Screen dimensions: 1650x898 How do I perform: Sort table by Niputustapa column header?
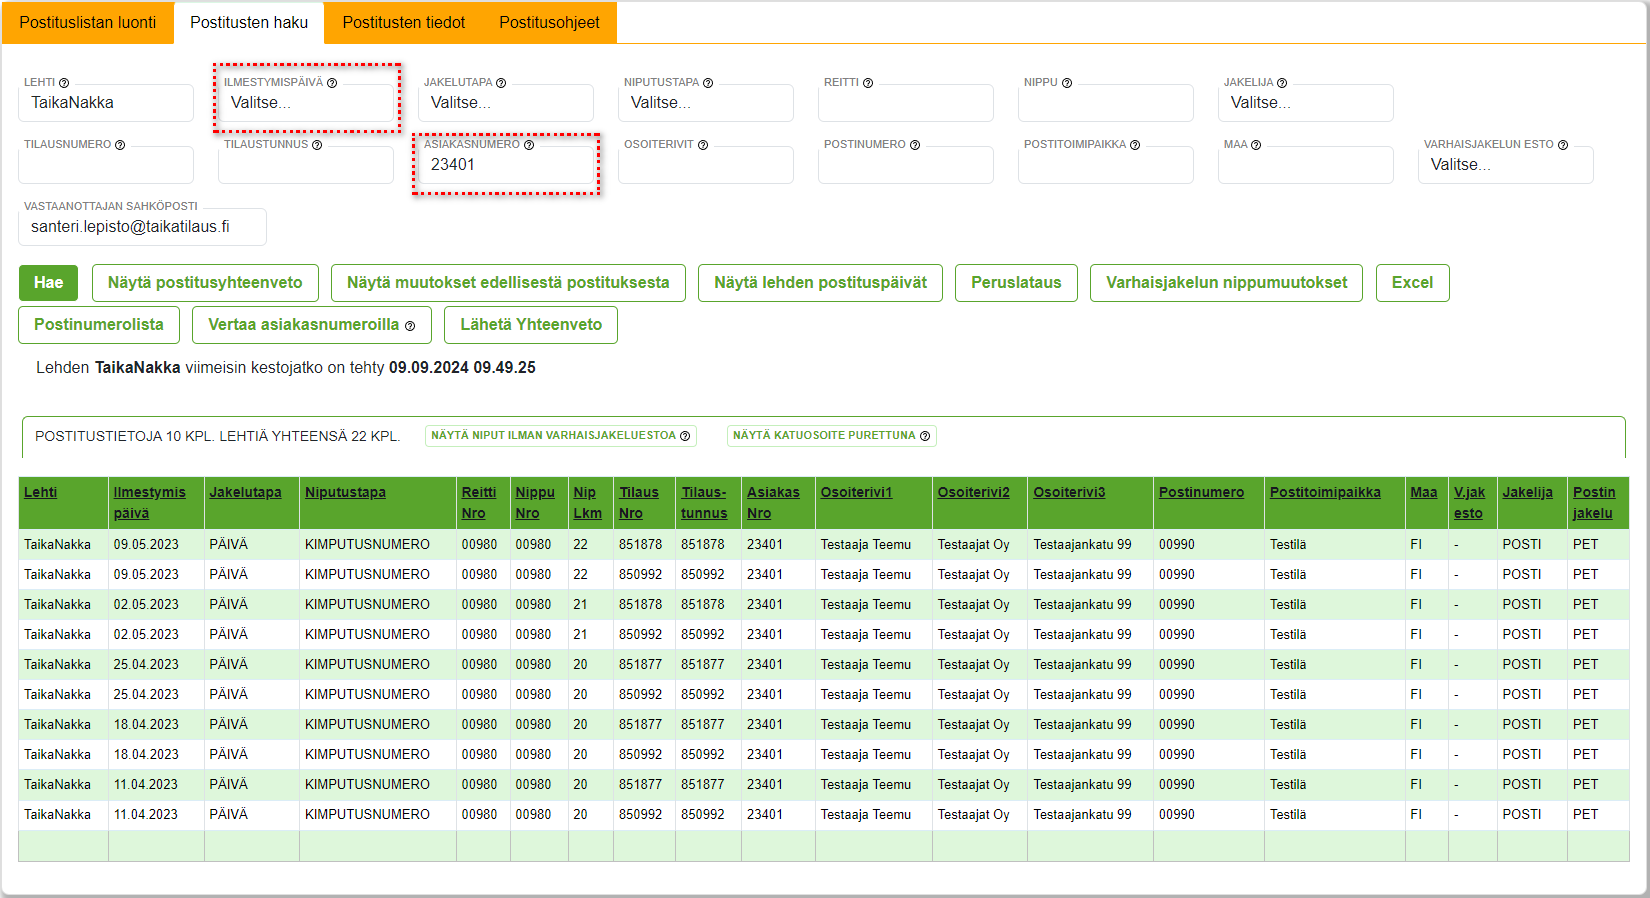345,492
